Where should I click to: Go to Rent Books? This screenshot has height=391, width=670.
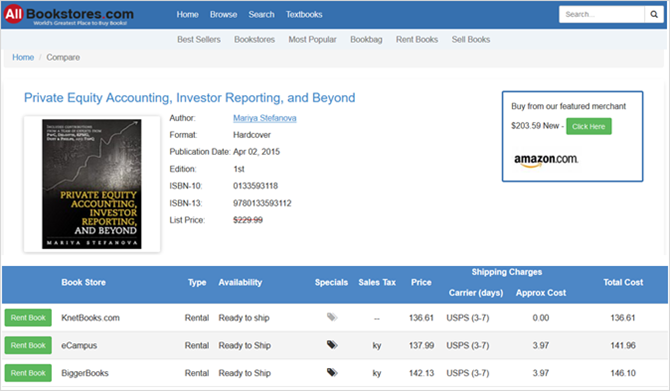click(417, 39)
